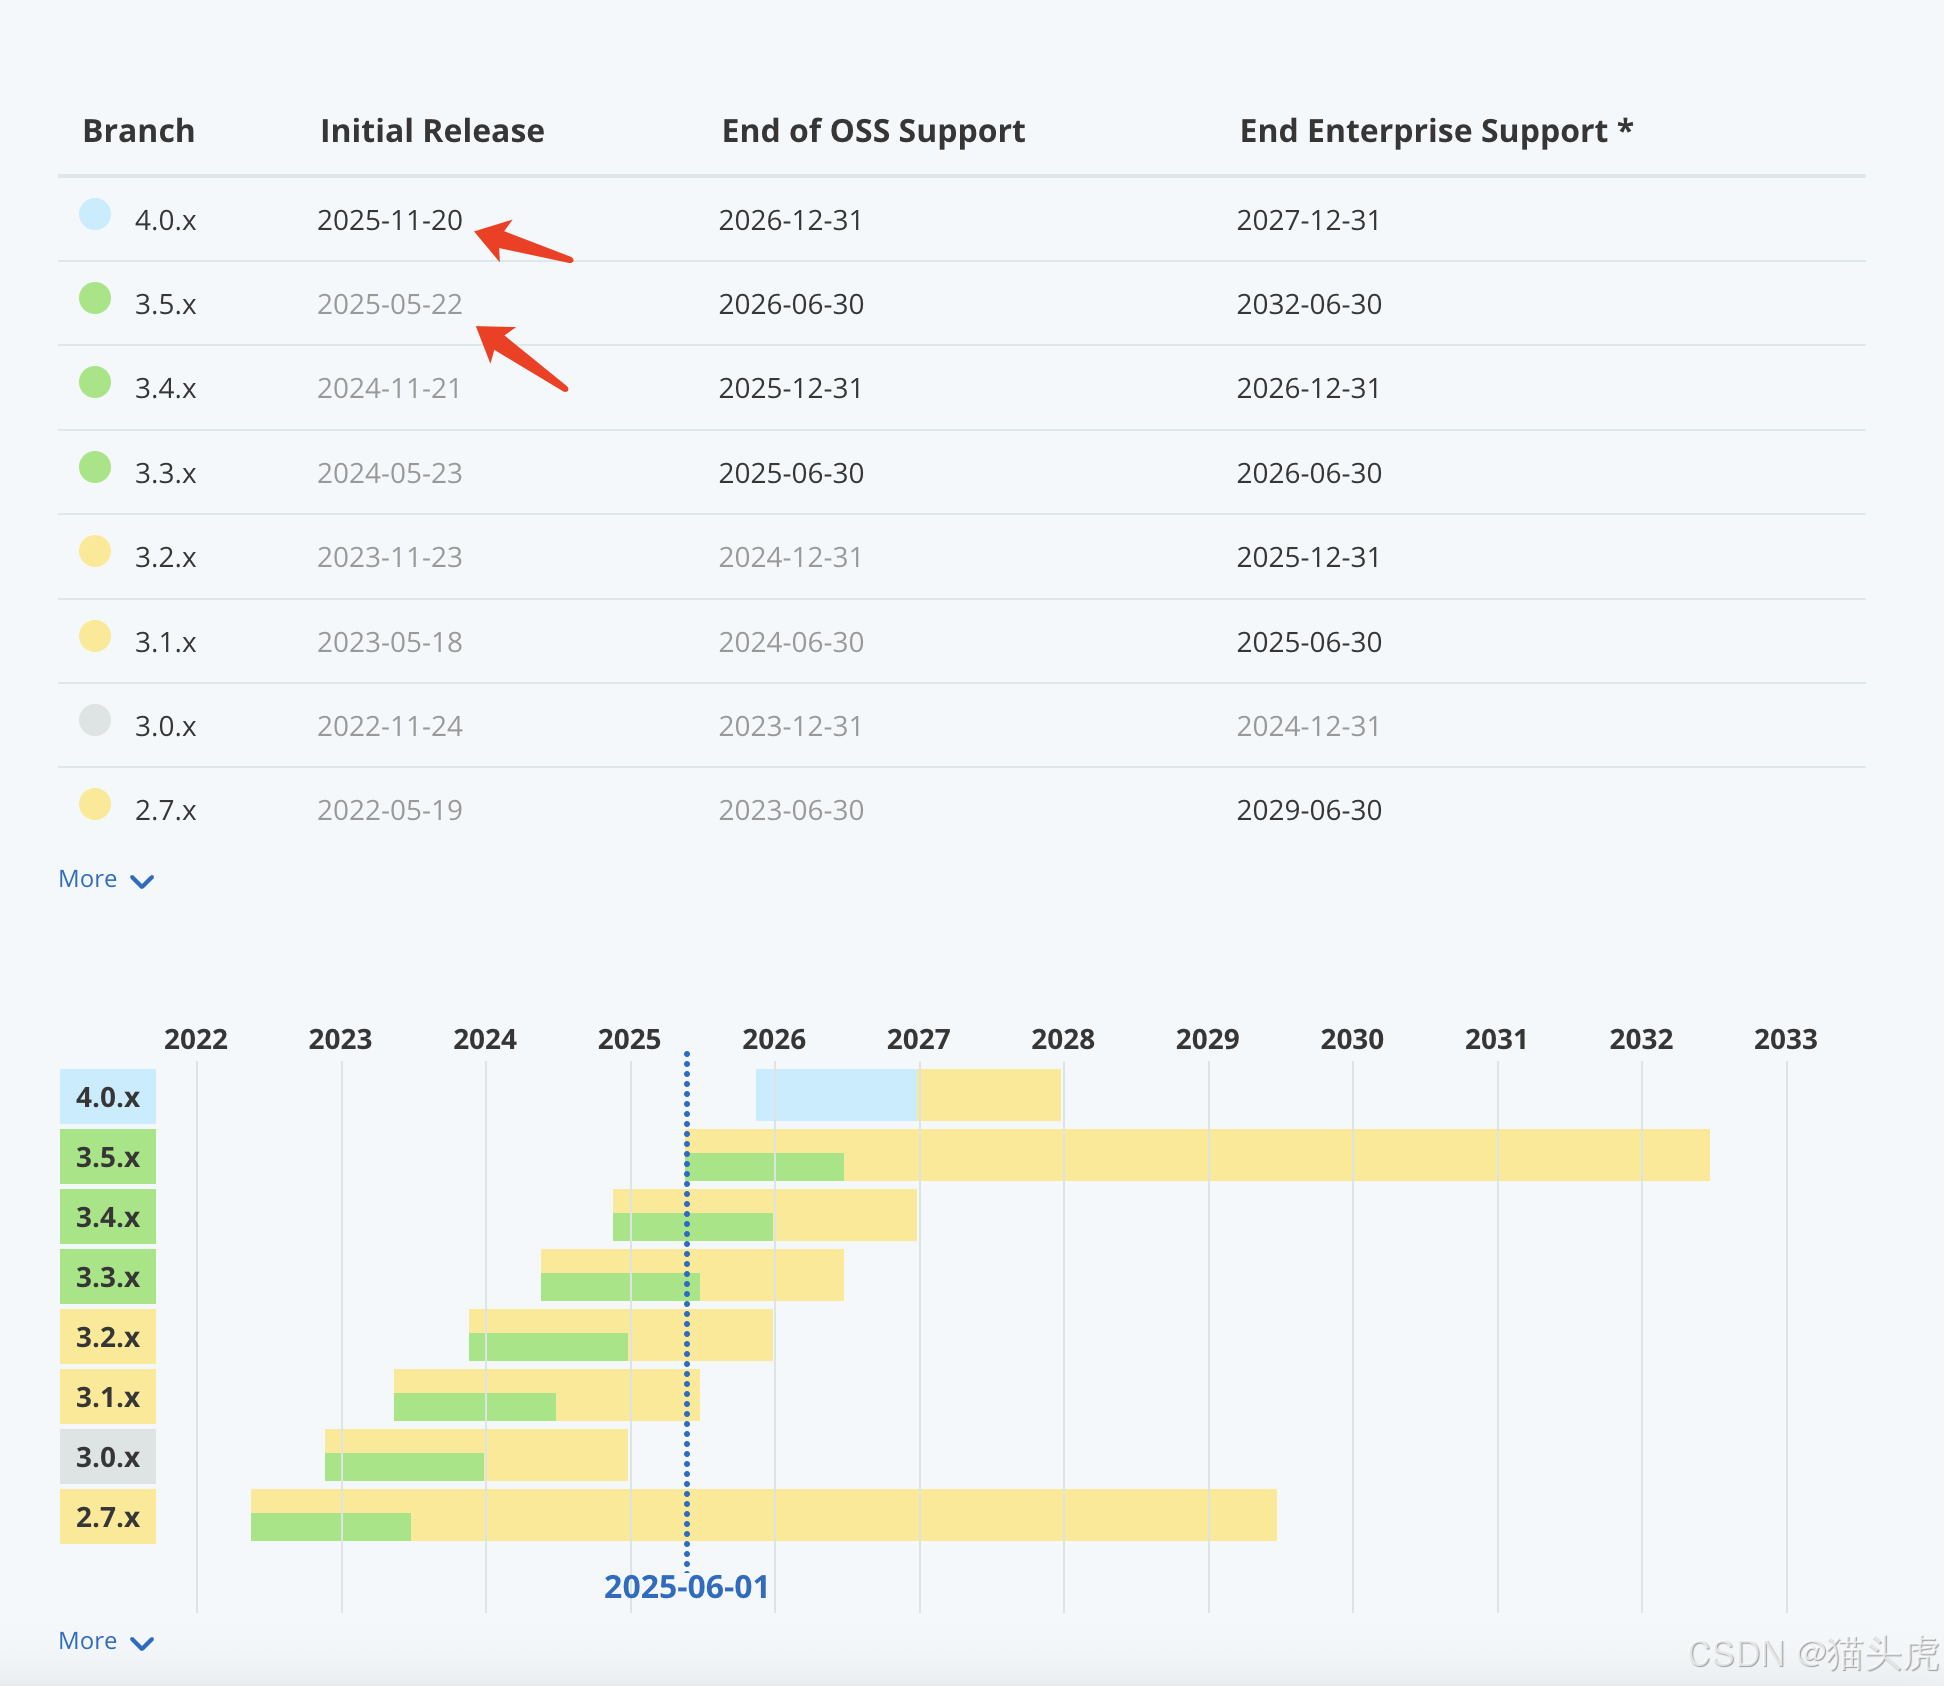1944x1686 pixels.
Task: Click the Branch column header
Action: coord(138,130)
